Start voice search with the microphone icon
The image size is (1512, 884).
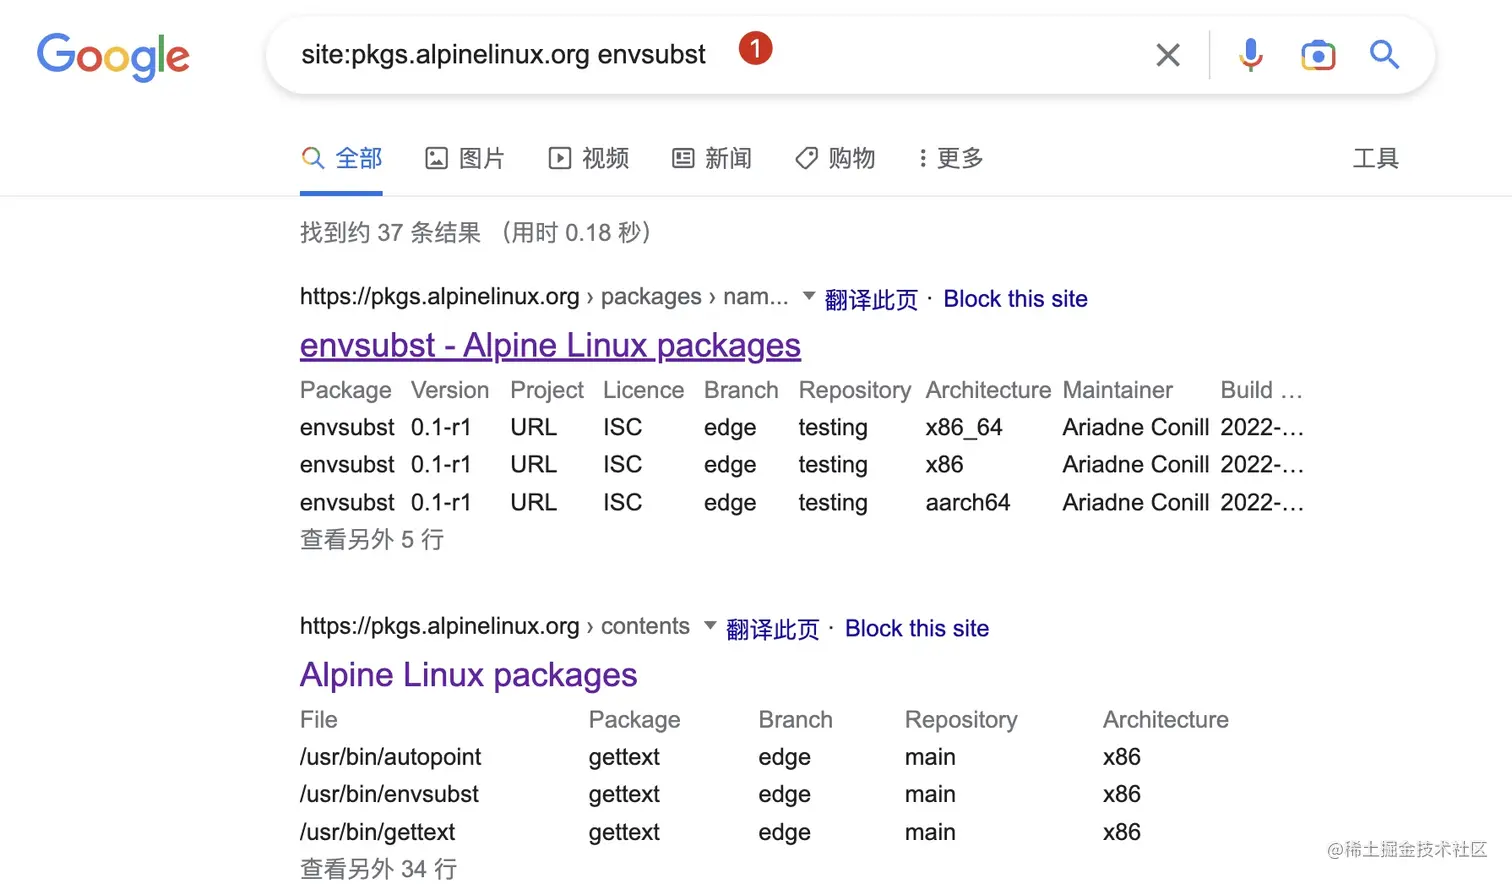(x=1250, y=55)
